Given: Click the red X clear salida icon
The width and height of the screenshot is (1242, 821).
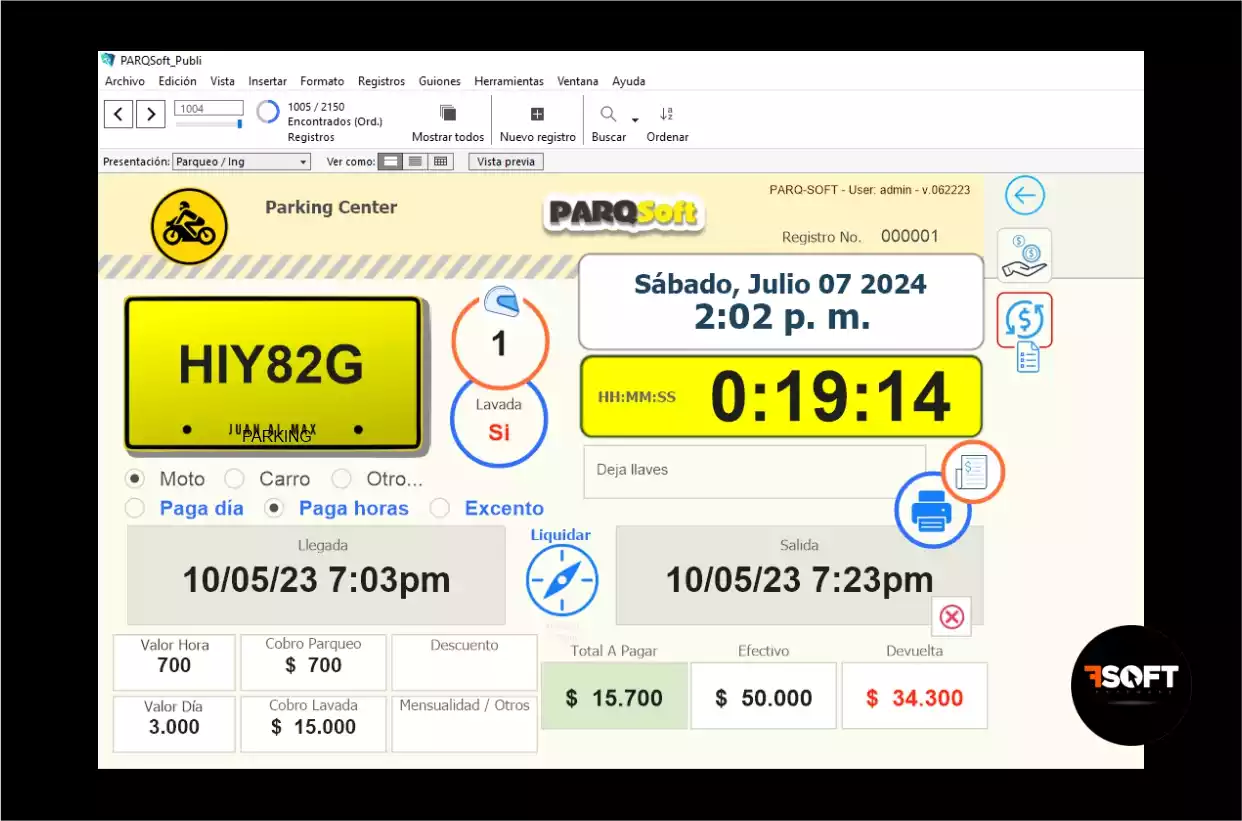Looking at the screenshot, I should [x=951, y=617].
